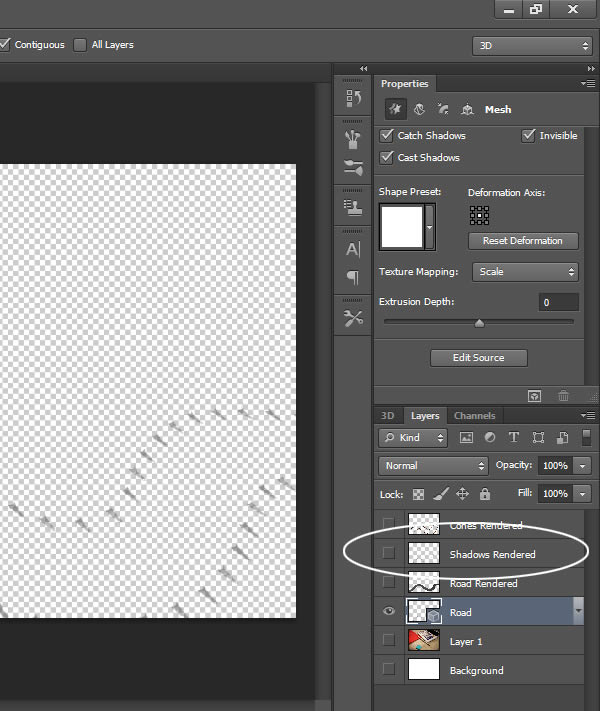Show the Cones Rendered layer
Image resolution: width=600 pixels, height=711 pixels.
pos(389,524)
